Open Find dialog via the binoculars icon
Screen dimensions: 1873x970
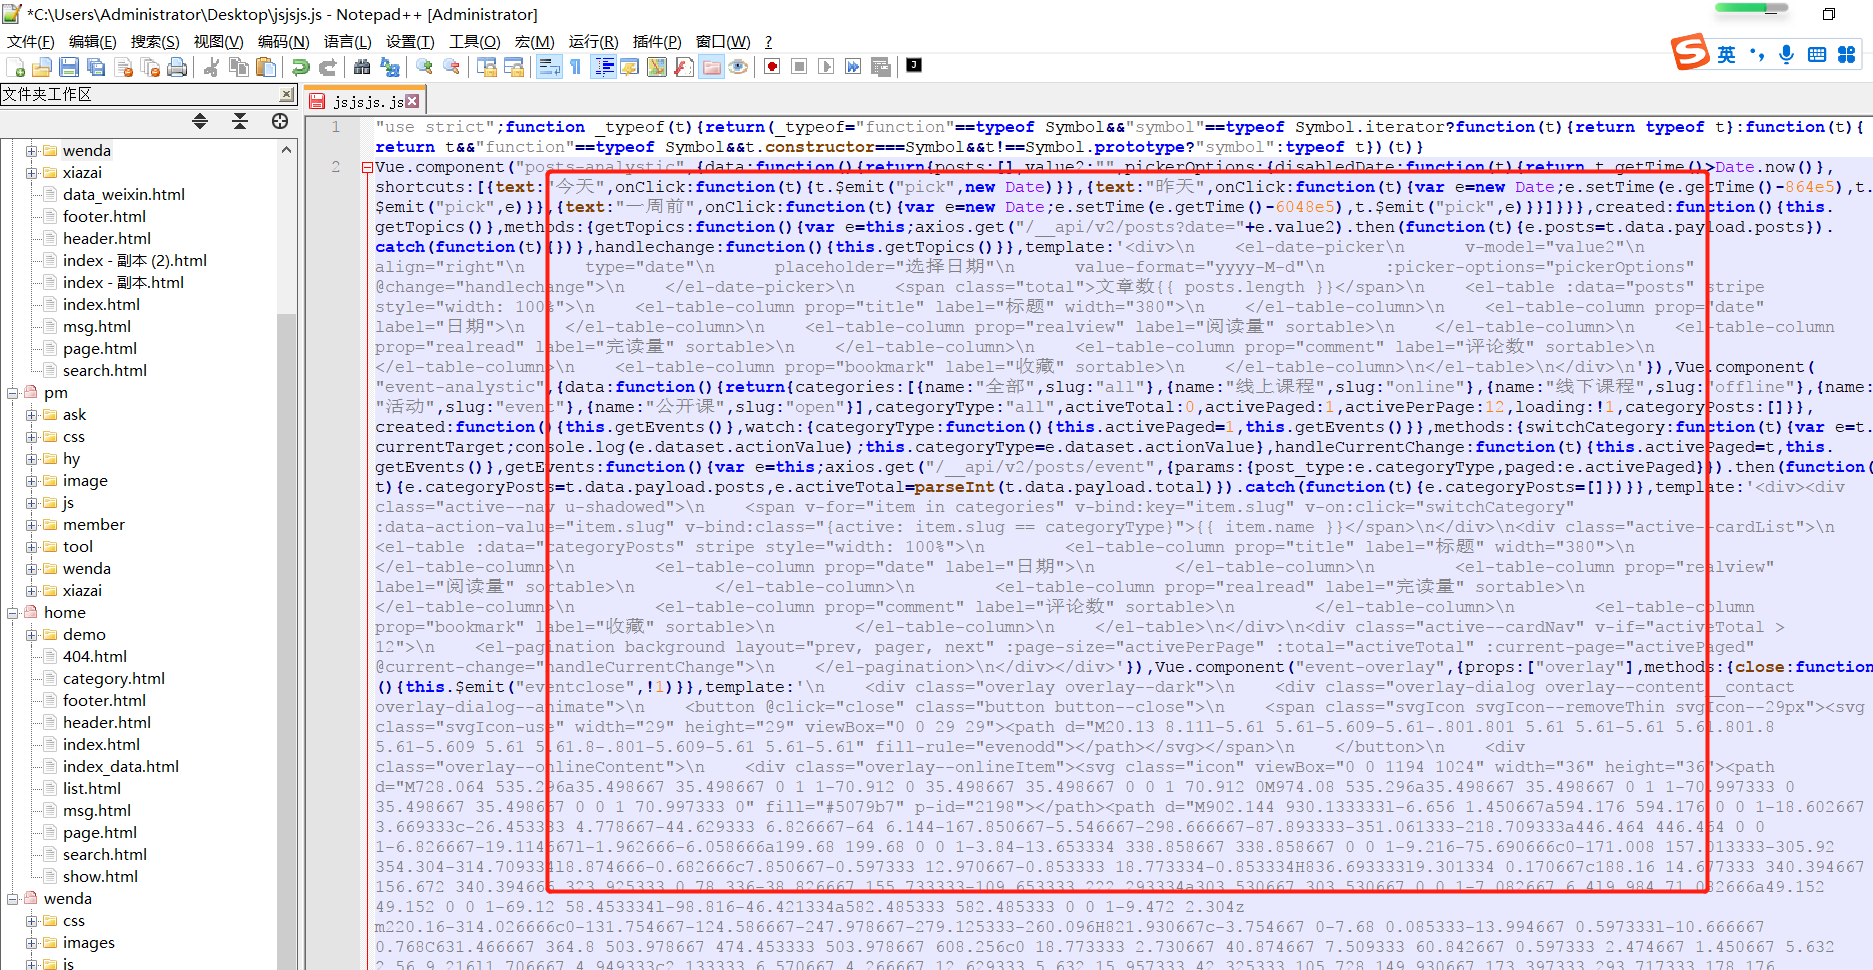[x=363, y=66]
